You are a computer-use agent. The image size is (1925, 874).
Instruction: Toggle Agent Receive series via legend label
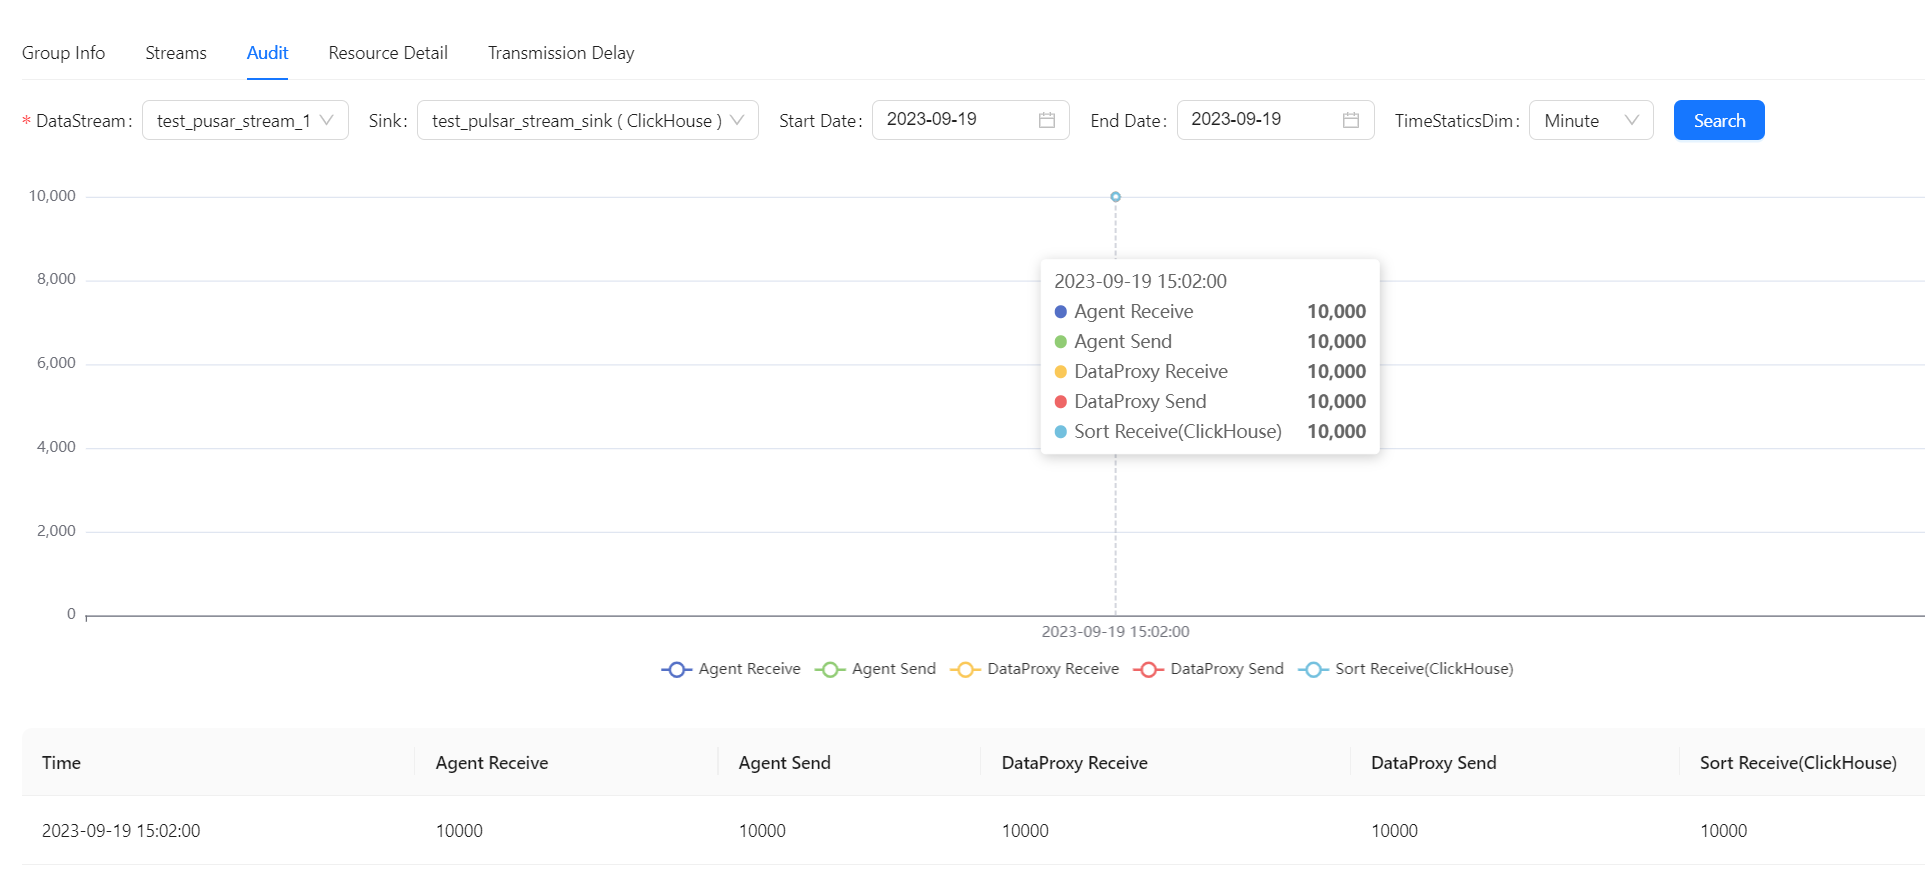point(749,669)
